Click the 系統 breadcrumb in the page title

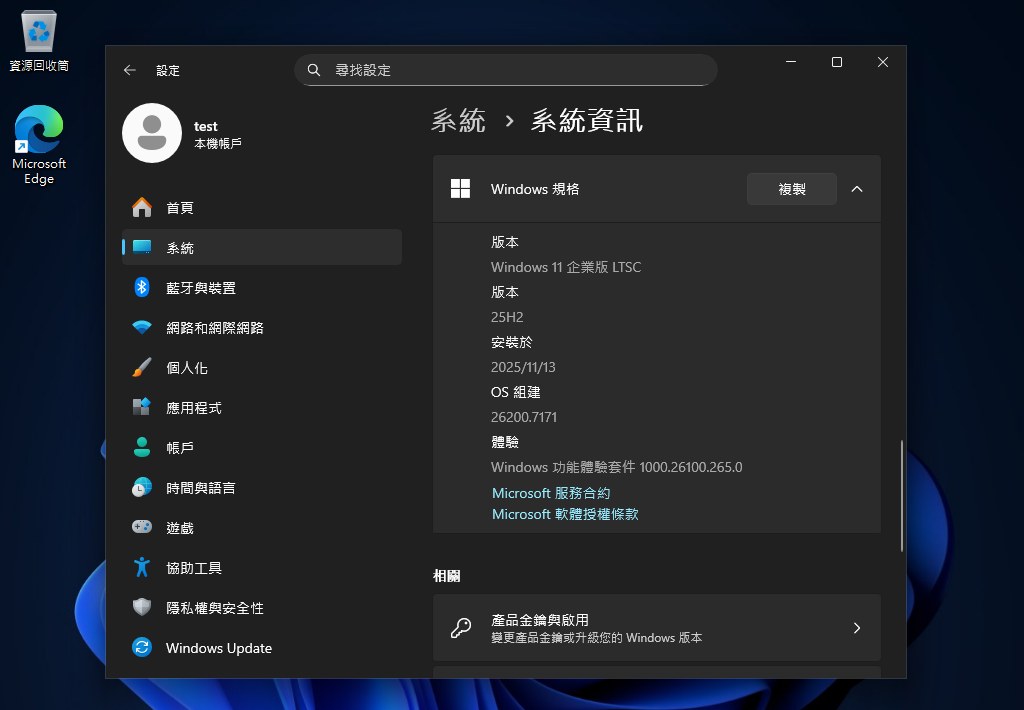[458, 122]
